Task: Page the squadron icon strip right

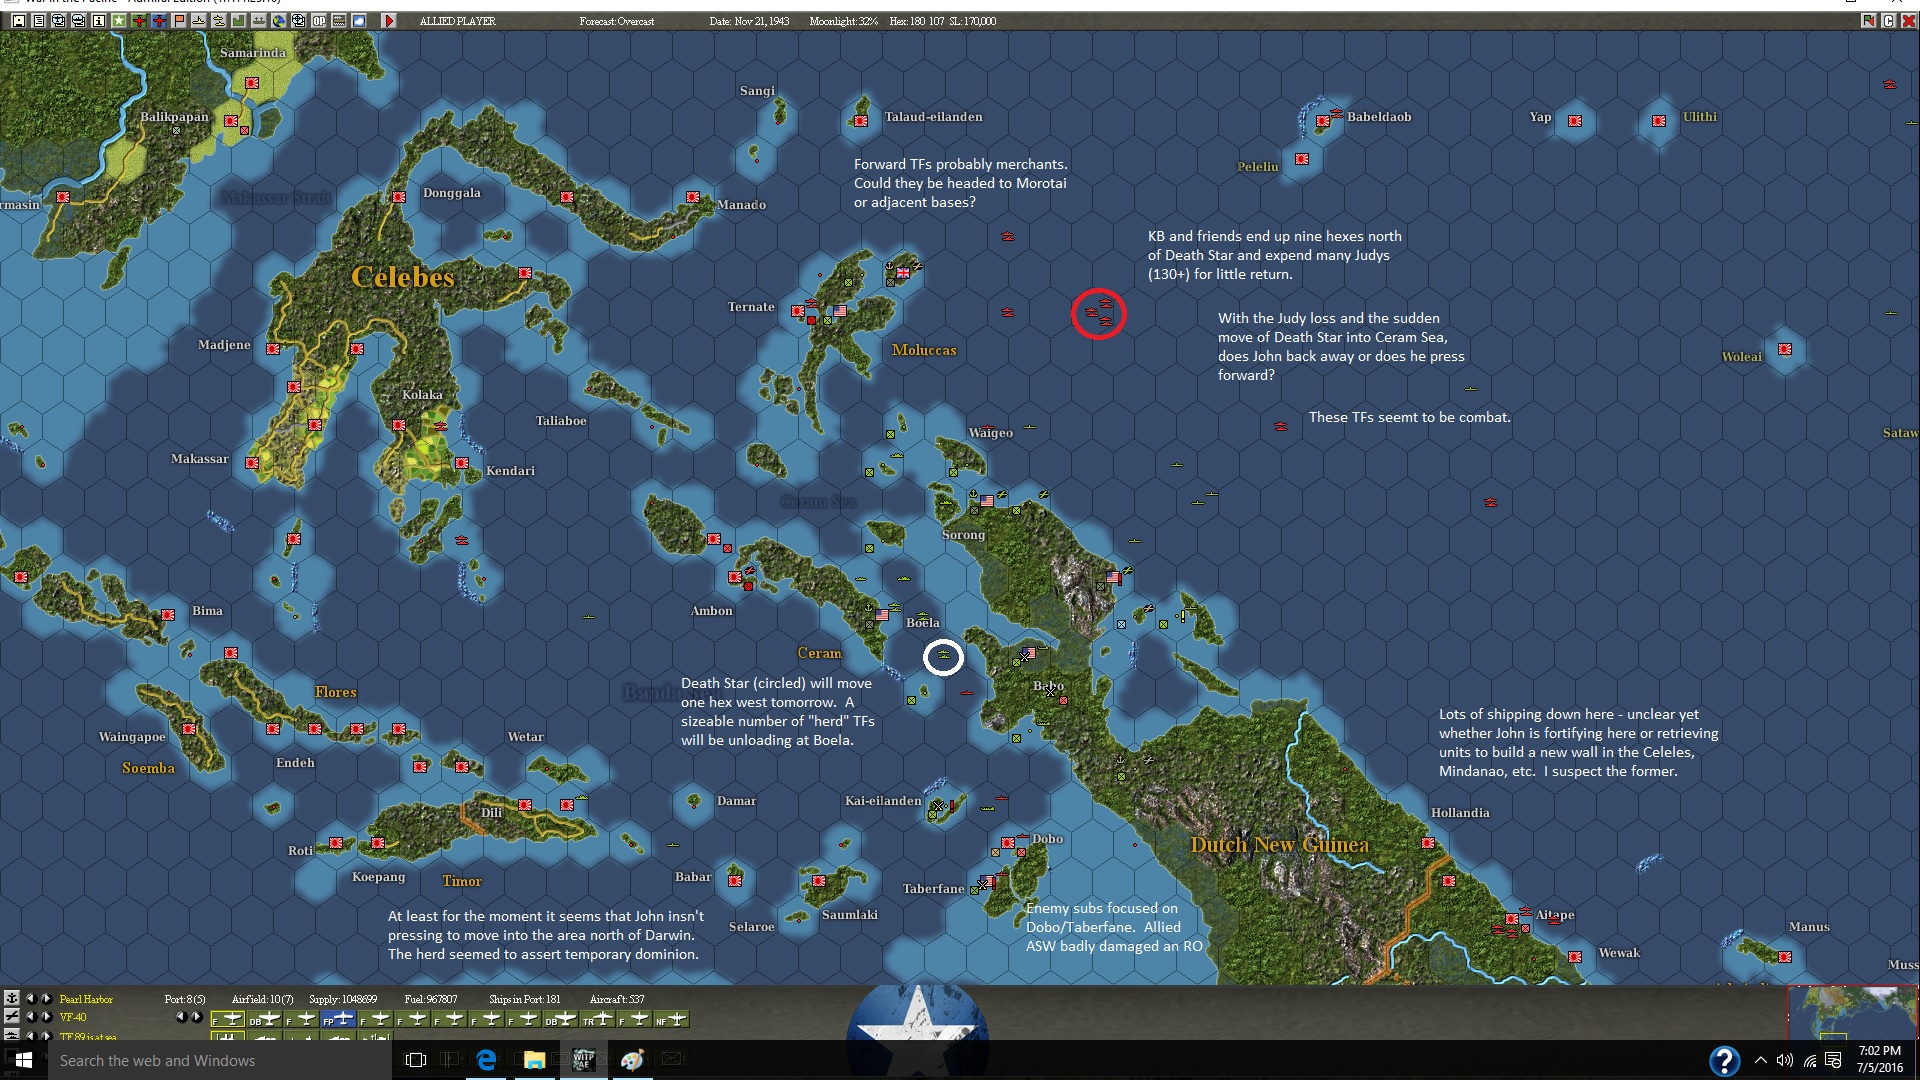Action: click(x=197, y=1017)
